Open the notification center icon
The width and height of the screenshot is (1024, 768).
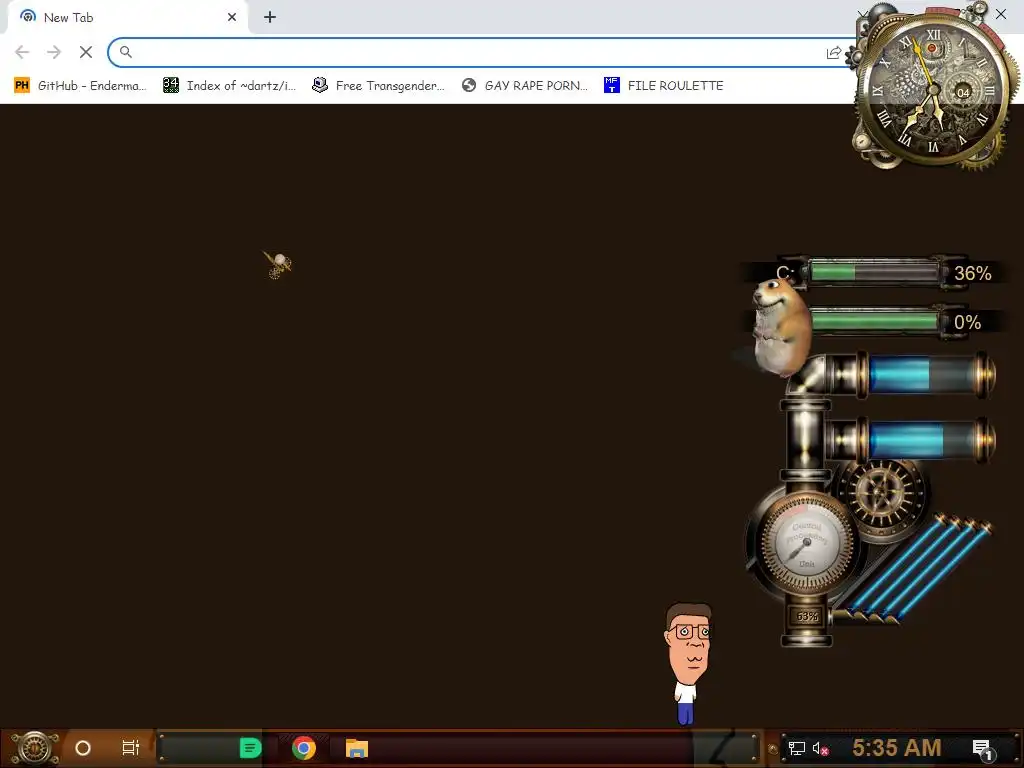tap(983, 749)
